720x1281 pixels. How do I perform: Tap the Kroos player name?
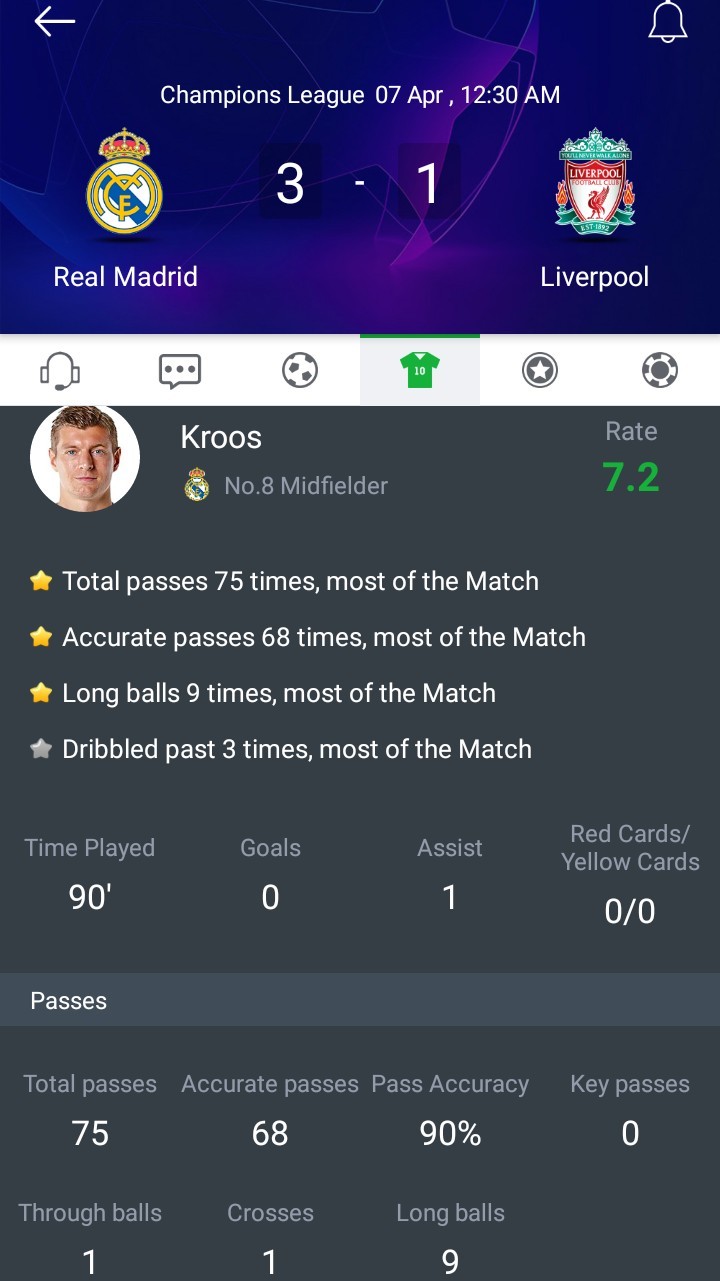[x=221, y=437]
